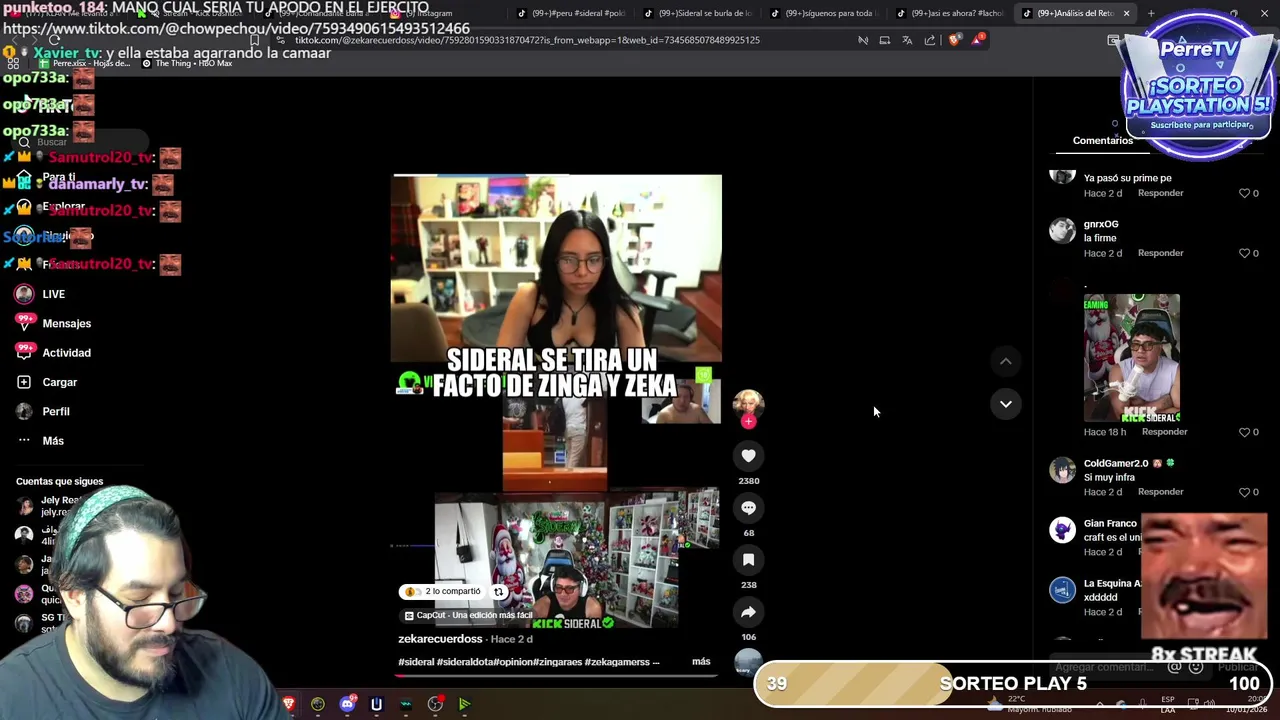This screenshot has width=1280, height=720.
Task: Close the active 'Análisis del Reto' tab
Action: pyautogui.click(x=1126, y=13)
